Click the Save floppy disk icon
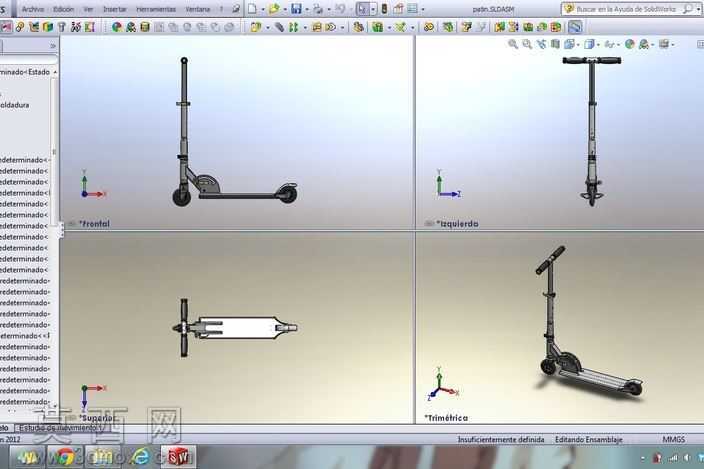This screenshot has width=704, height=469. (x=296, y=9)
